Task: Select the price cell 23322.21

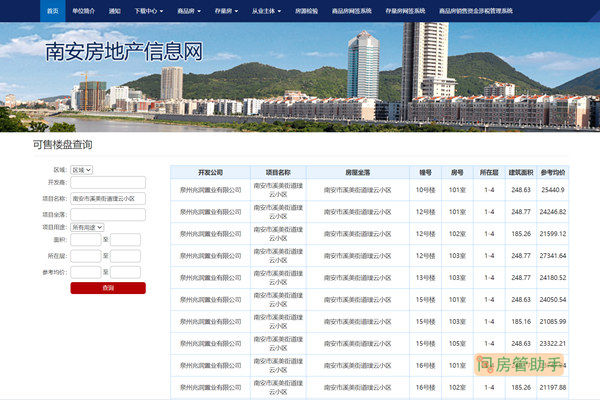Action: click(x=553, y=343)
